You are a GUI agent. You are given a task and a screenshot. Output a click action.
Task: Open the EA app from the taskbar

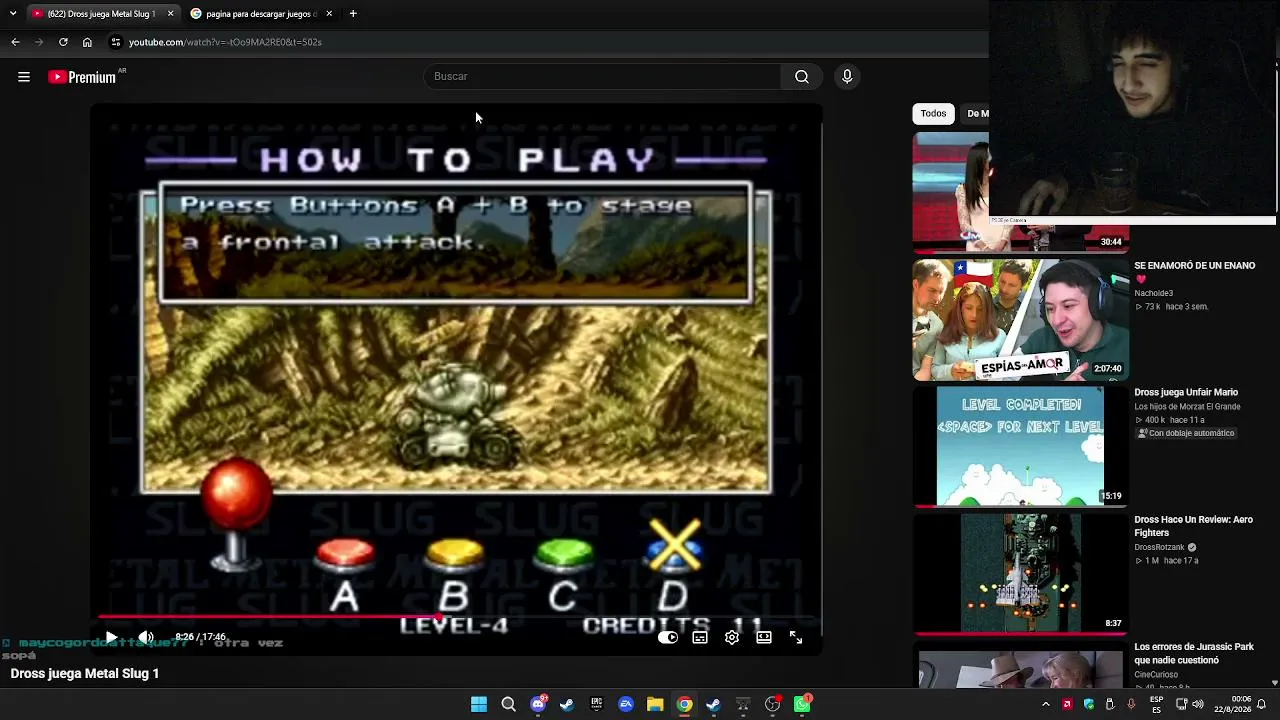pos(626,705)
